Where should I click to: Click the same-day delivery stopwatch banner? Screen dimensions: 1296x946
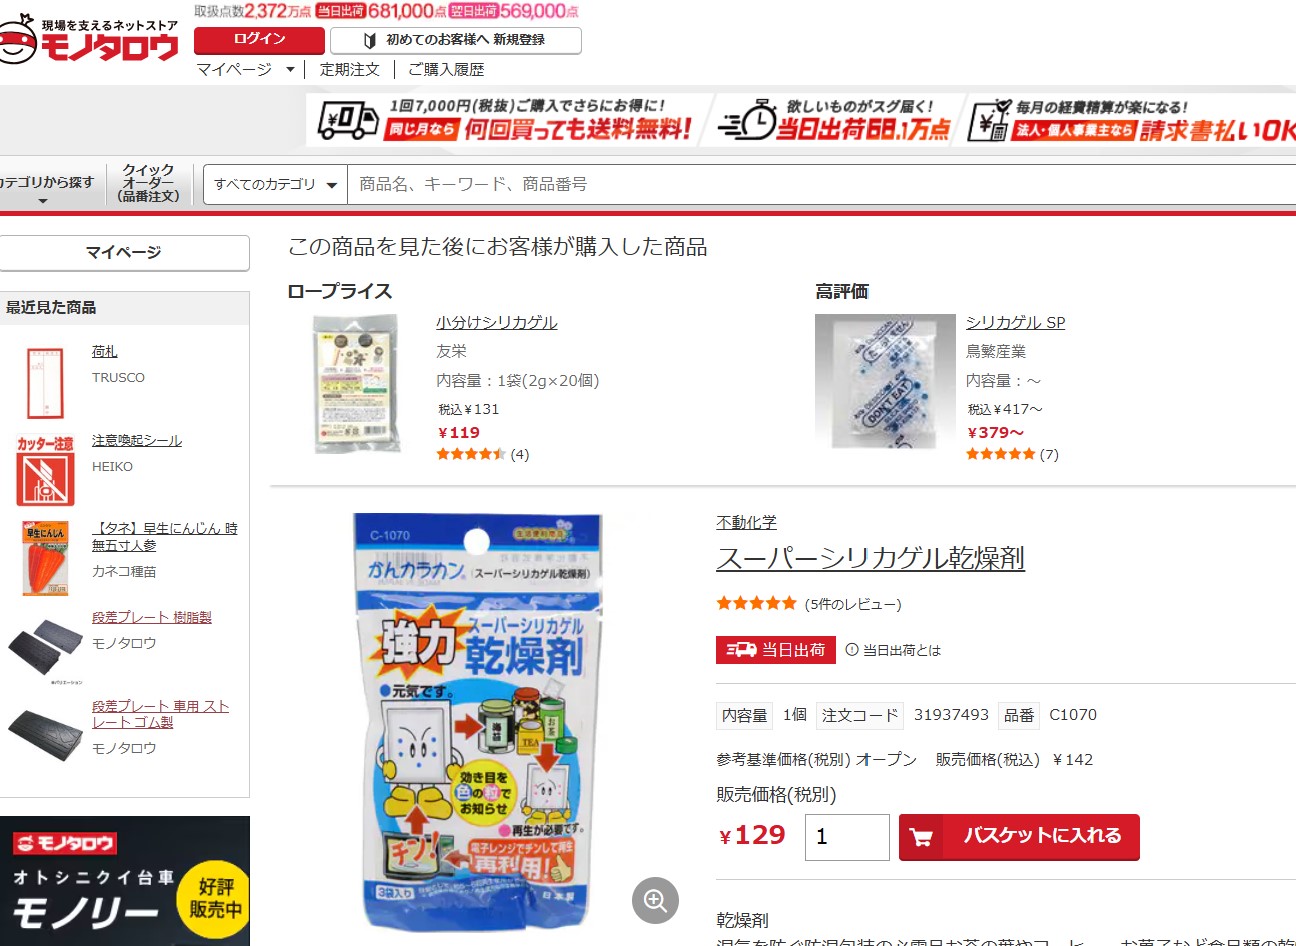click(x=838, y=119)
